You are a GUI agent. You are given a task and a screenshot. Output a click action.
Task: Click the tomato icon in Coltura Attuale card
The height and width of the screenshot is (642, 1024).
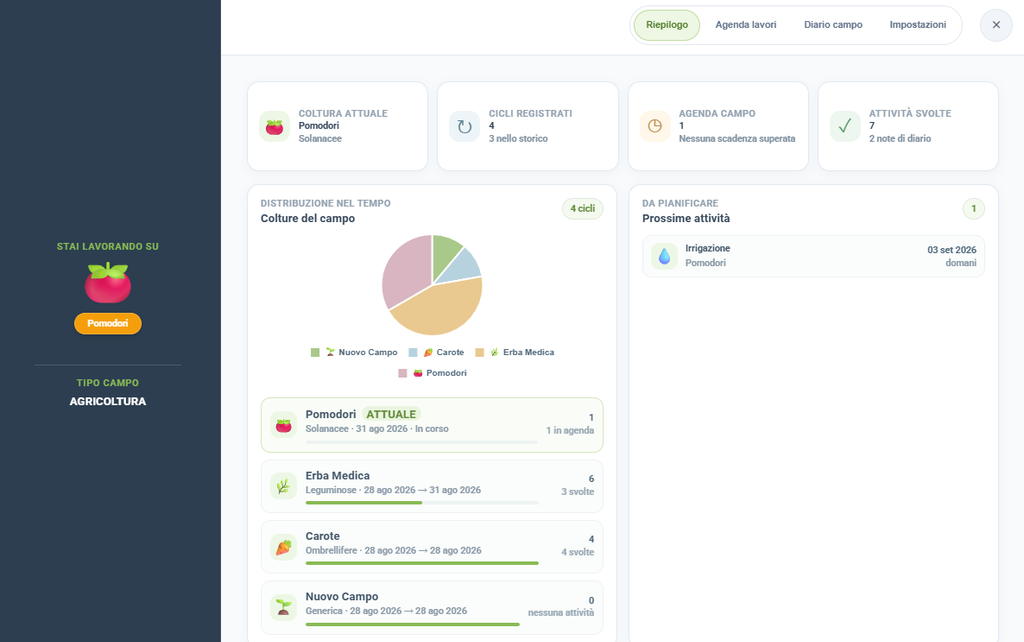tap(274, 127)
